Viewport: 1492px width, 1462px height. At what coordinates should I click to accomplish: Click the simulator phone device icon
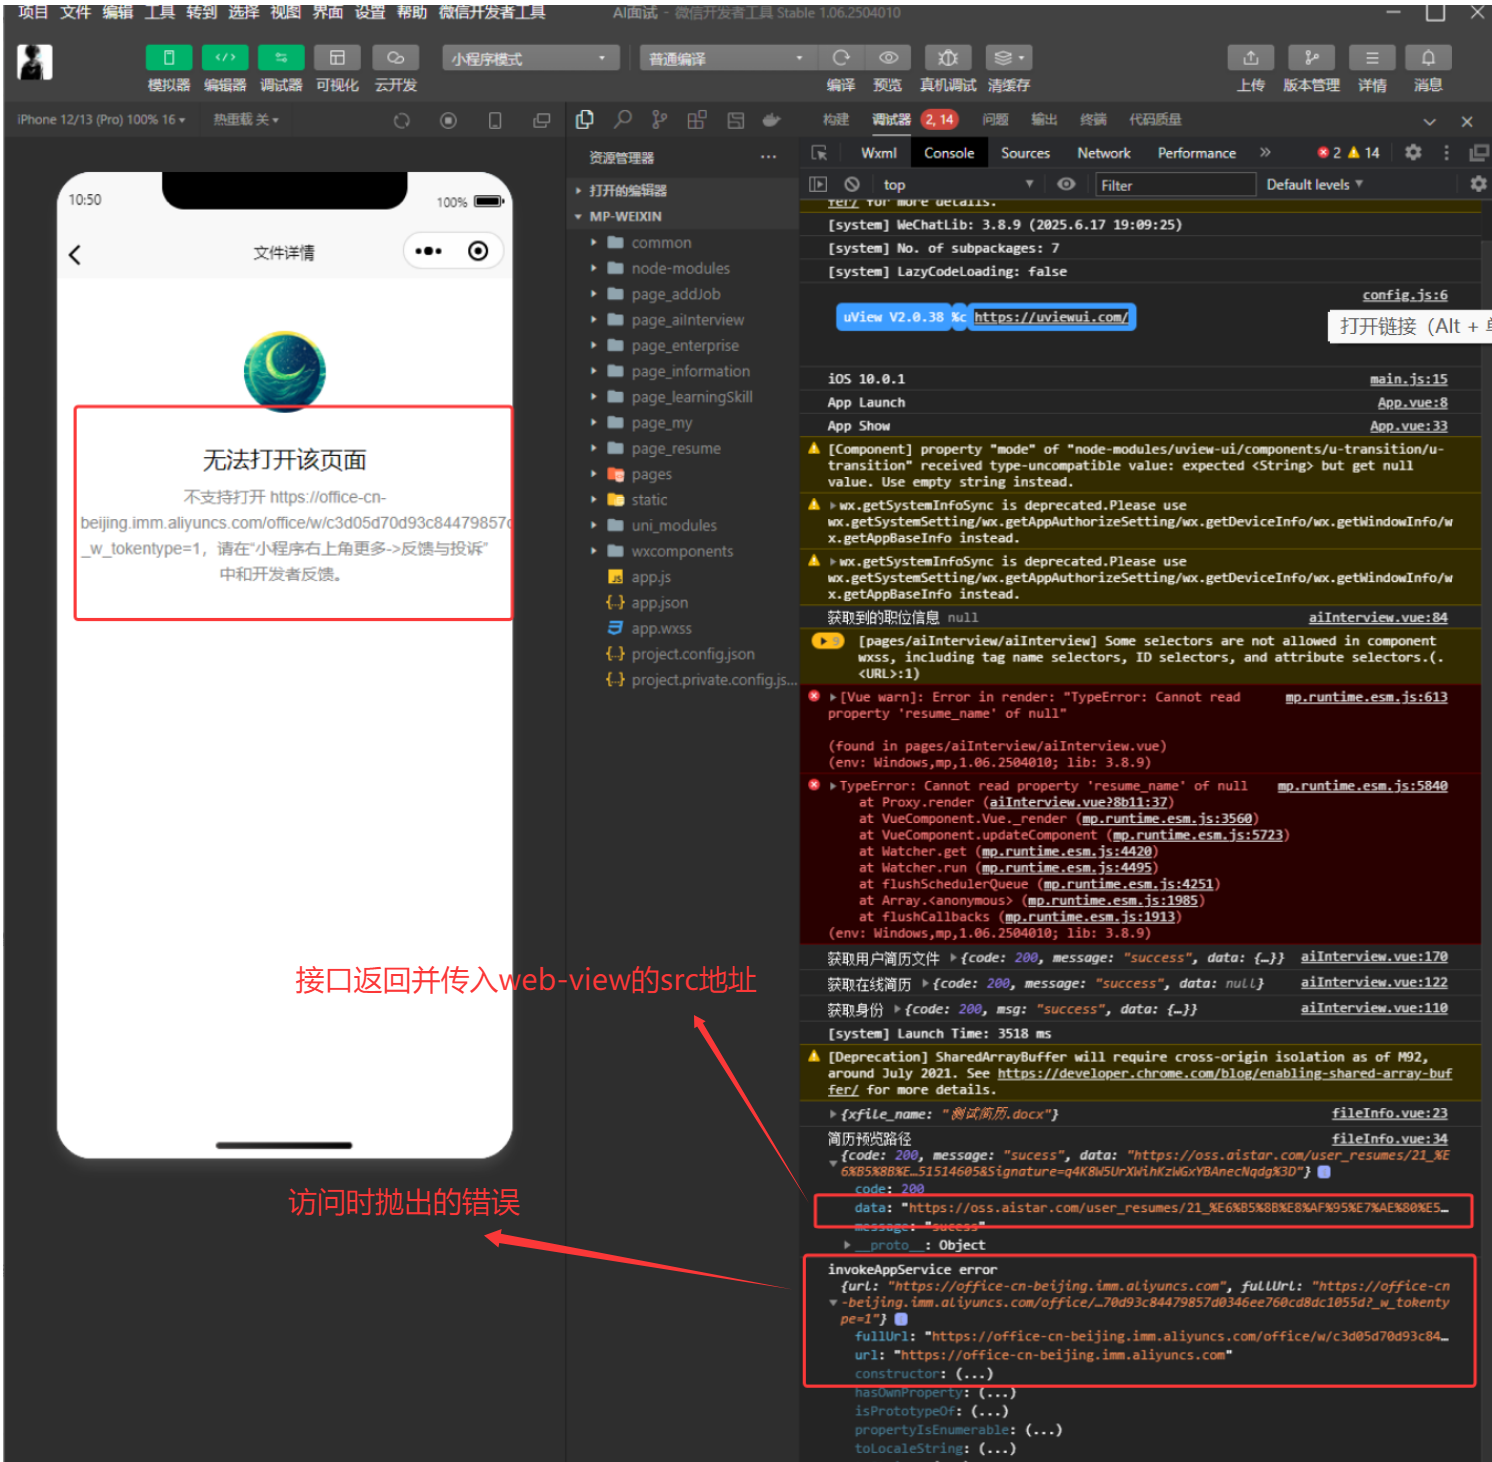tap(495, 121)
